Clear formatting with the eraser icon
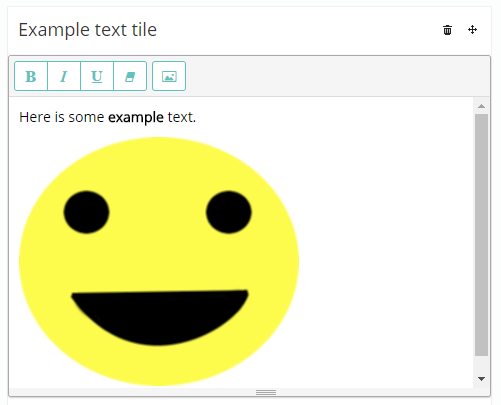The image size is (501, 405). coord(130,76)
